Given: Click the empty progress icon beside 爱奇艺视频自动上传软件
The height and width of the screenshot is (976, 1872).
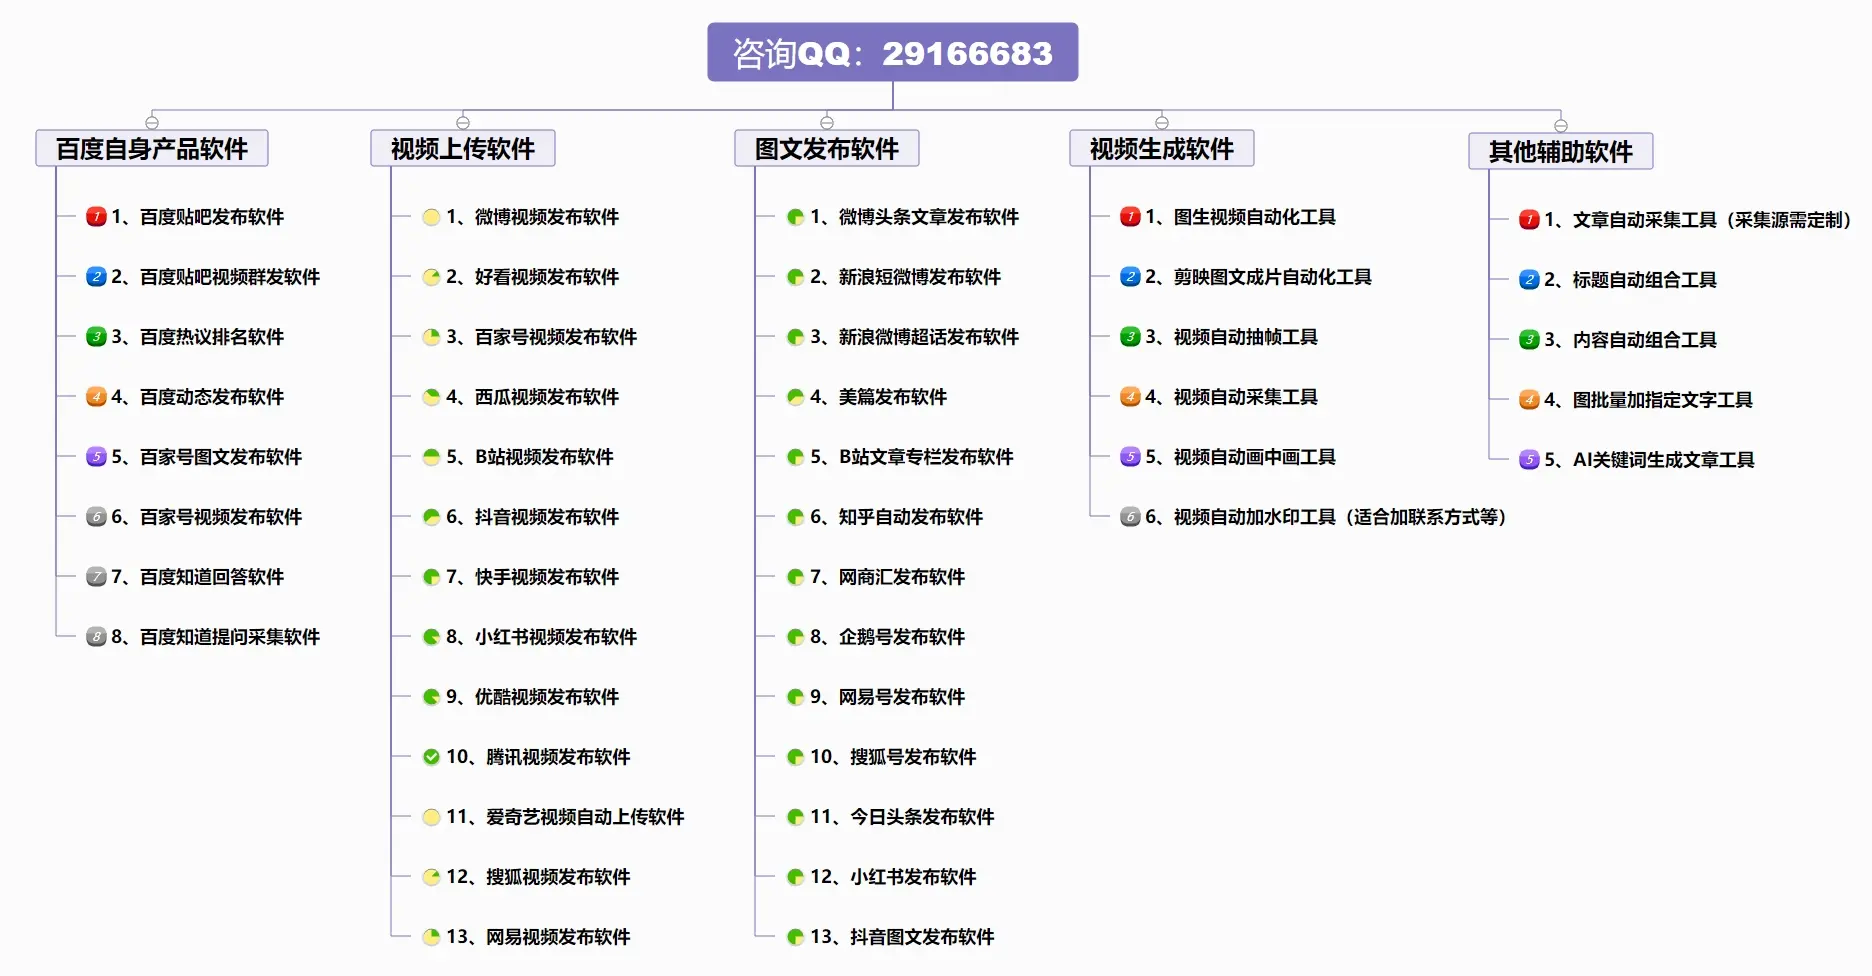Looking at the screenshot, I should pos(431,817).
